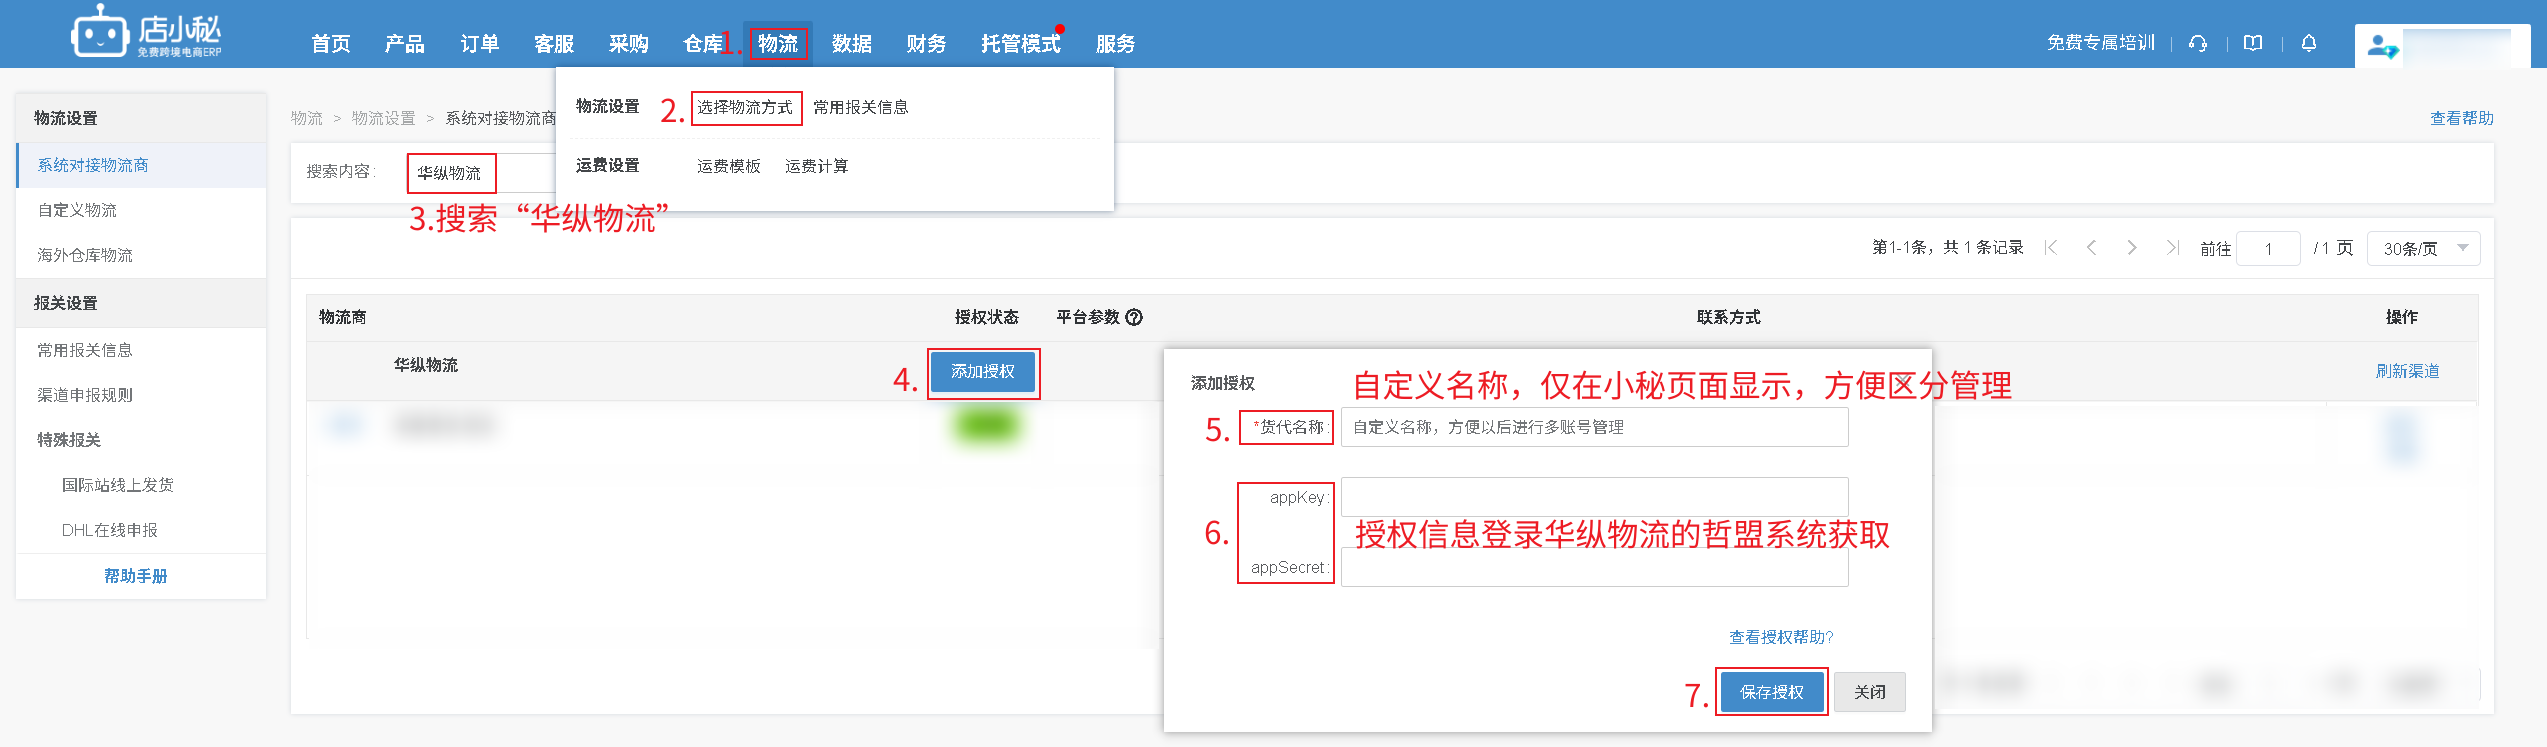2547x747 pixels.
Task: Click the user account avatar icon
Action: 2381,46
